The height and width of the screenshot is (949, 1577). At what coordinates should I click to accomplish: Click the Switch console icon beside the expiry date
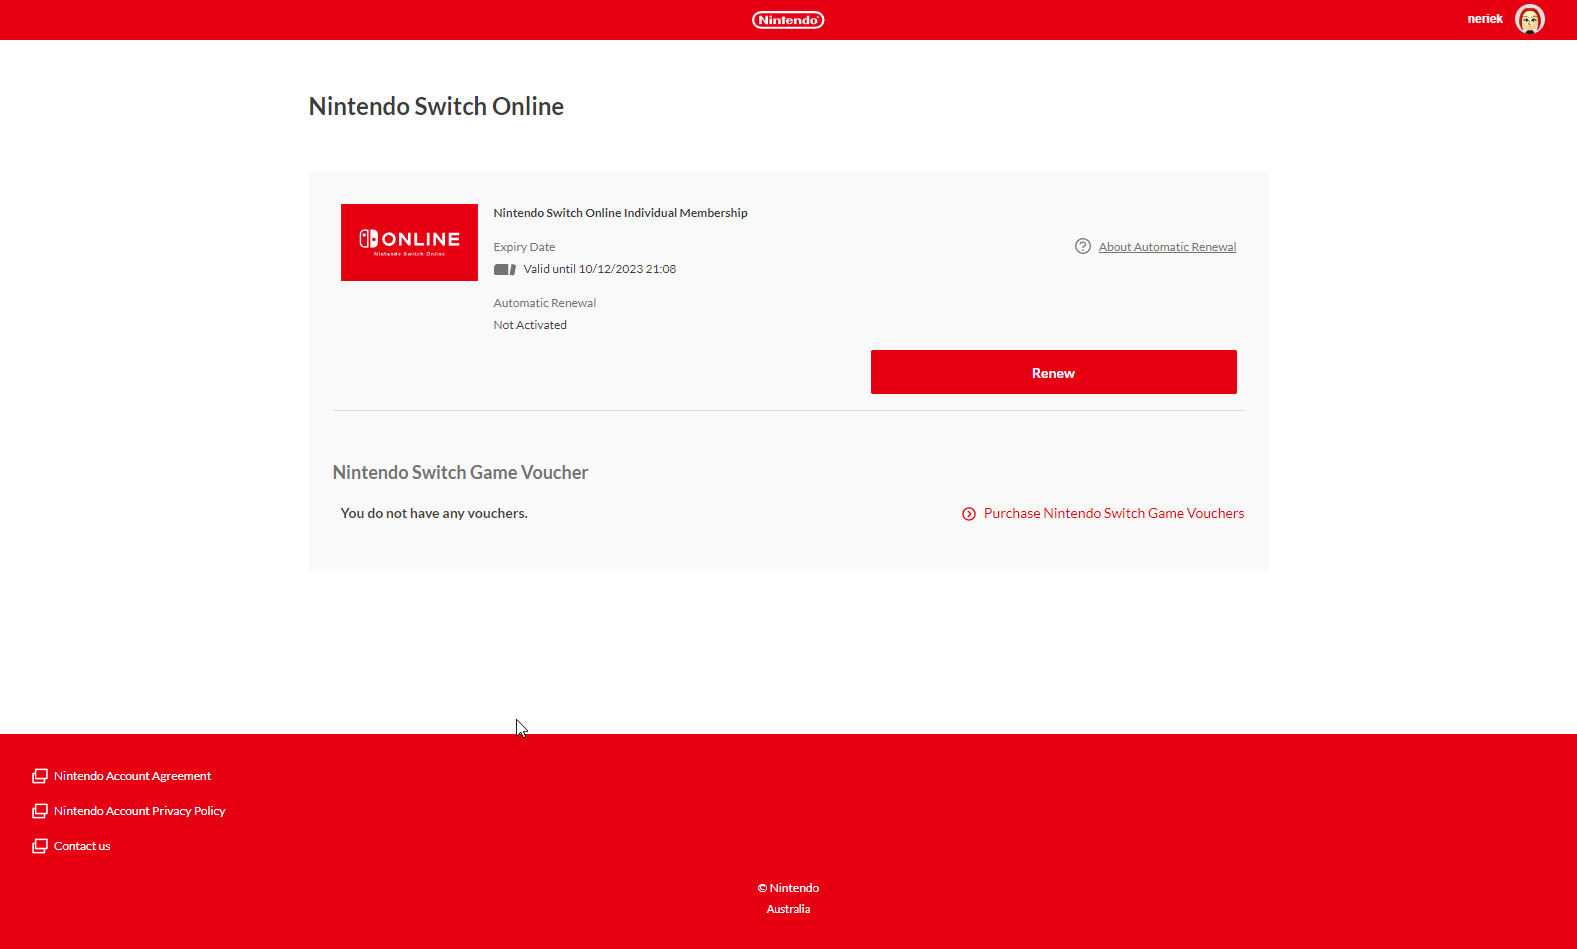click(x=505, y=269)
